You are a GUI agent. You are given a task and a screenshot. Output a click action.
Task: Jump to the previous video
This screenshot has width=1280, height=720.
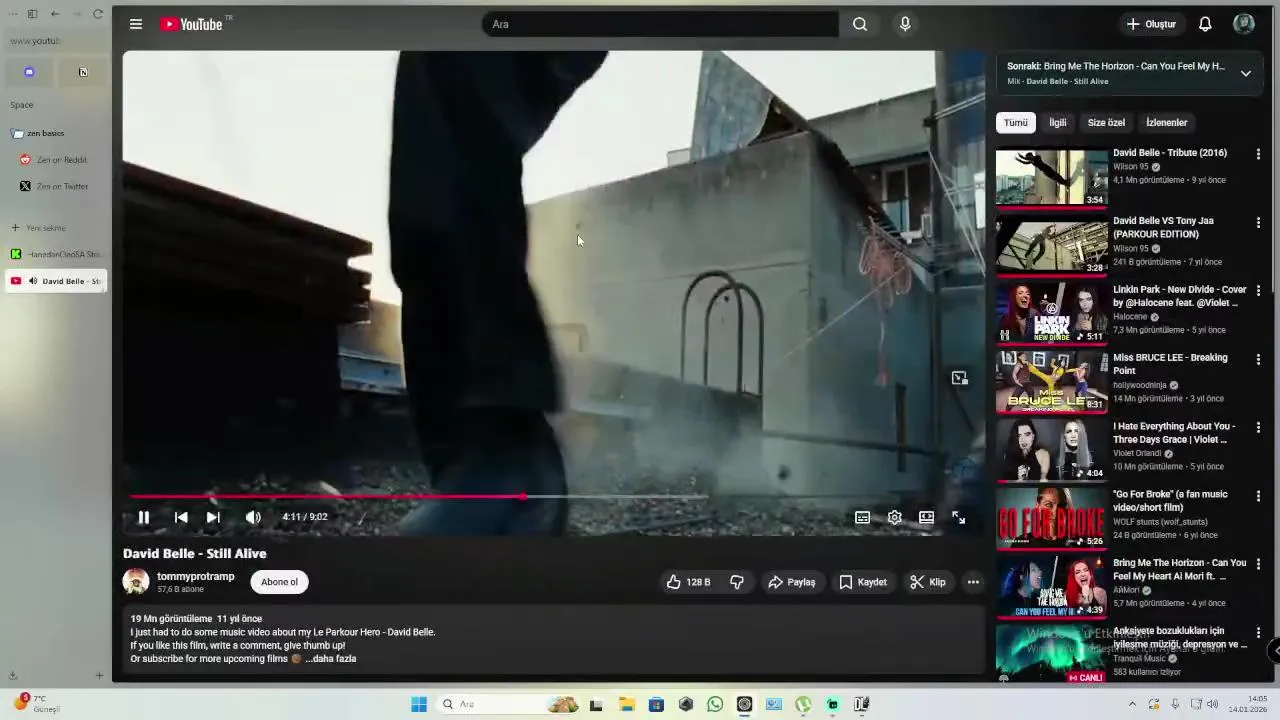[181, 517]
